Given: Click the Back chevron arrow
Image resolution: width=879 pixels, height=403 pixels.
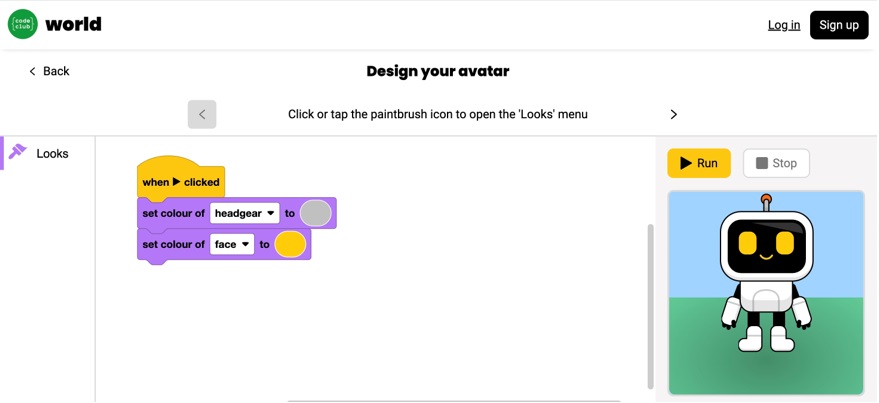Looking at the screenshot, I should point(32,71).
